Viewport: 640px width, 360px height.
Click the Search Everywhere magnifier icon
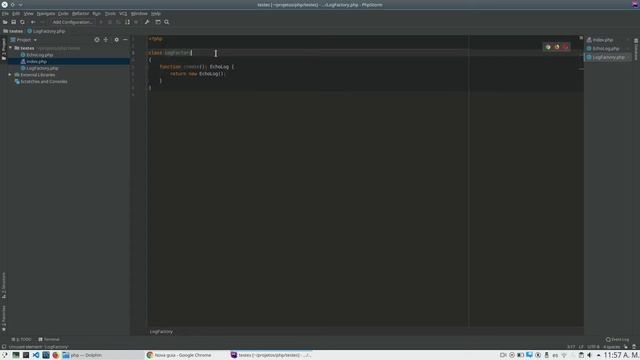(x=167, y=22)
